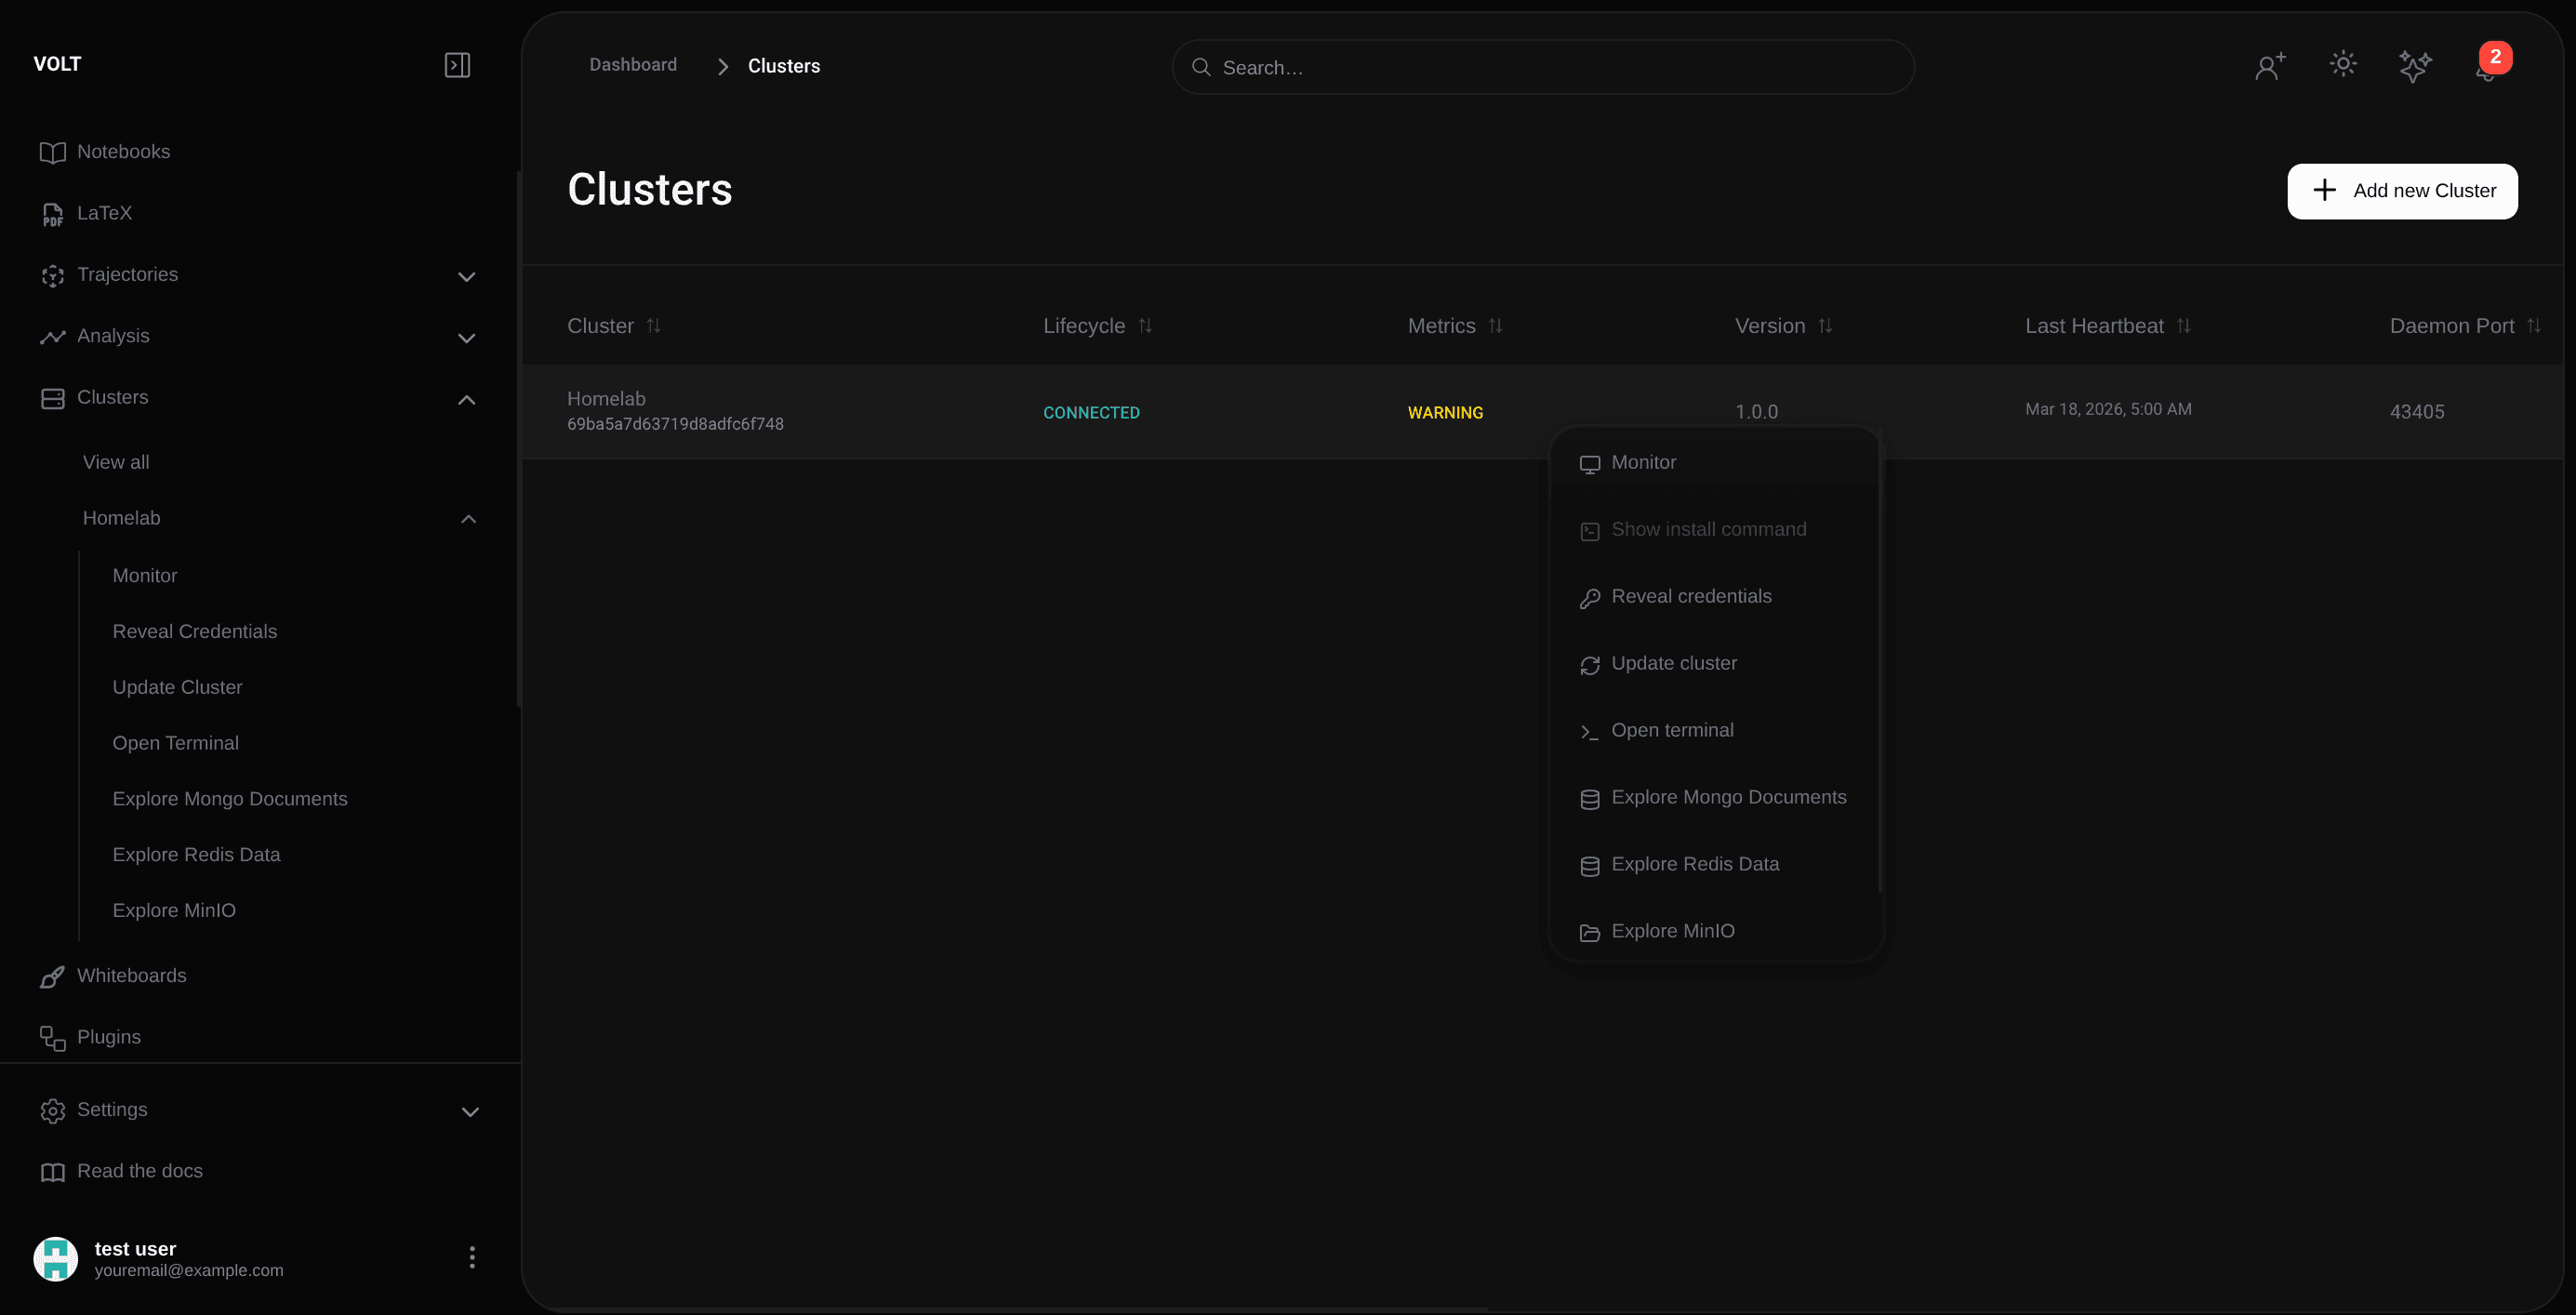This screenshot has height=1315, width=2576.
Task: Open the AI sparkles assistant icon
Action: tap(2416, 65)
